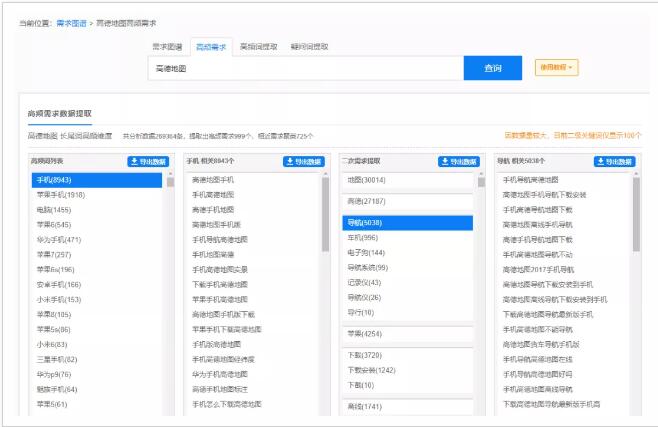The height and width of the screenshot is (427, 658).
Task: Open the 高频词提取 tab
Action: tap(258, 47)
